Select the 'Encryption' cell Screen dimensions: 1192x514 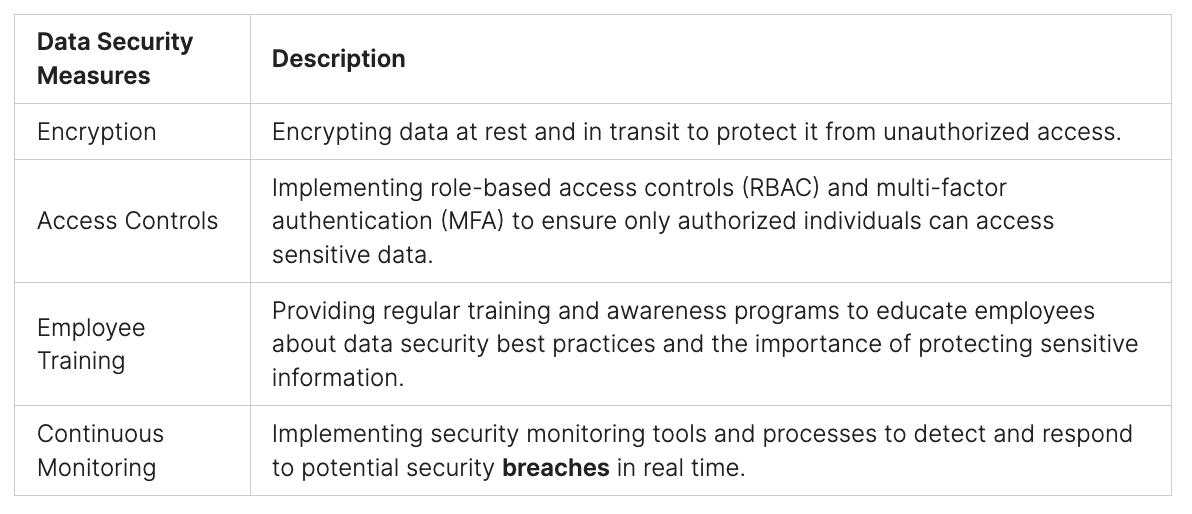pos(97,132)
